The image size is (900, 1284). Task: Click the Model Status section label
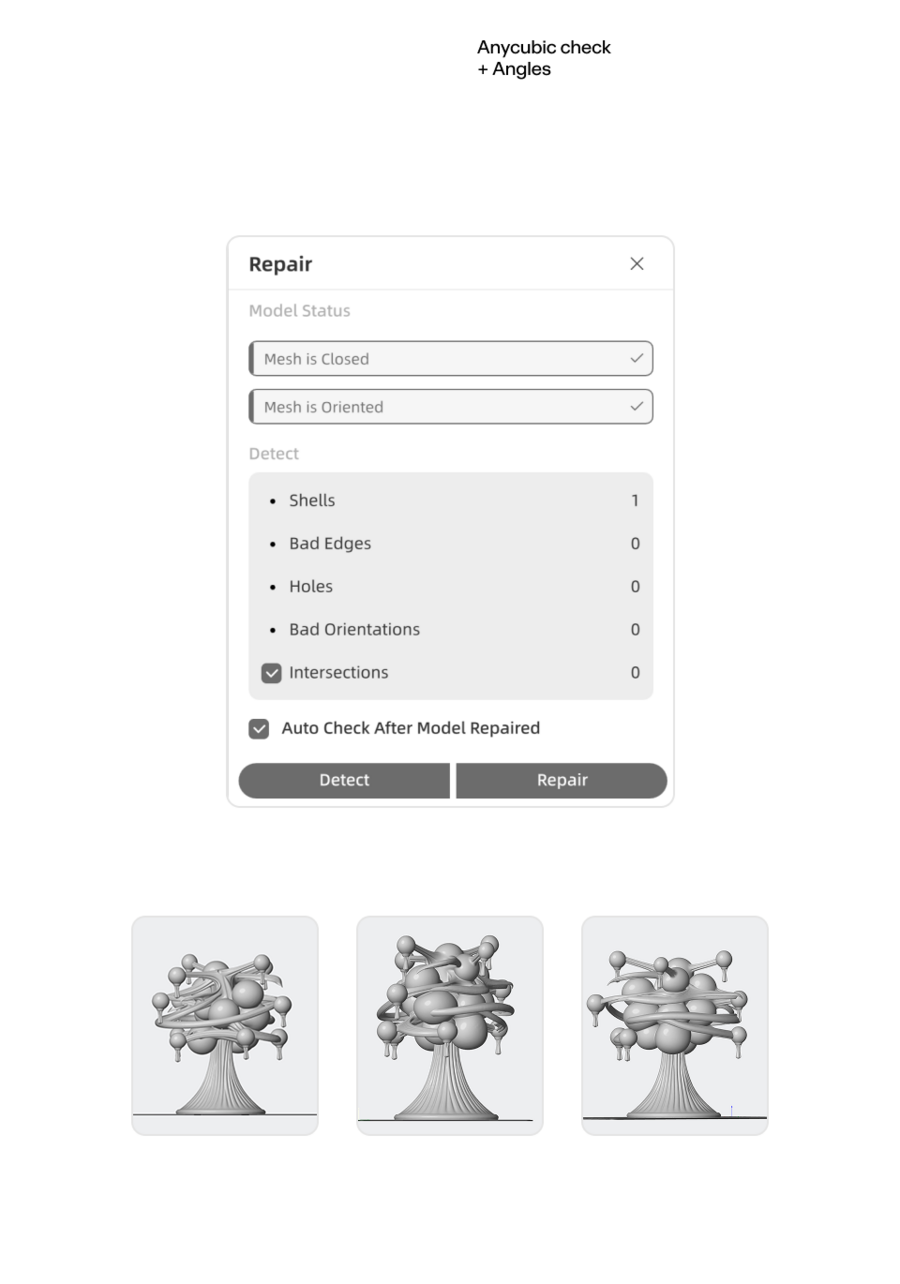pos(300,311)
